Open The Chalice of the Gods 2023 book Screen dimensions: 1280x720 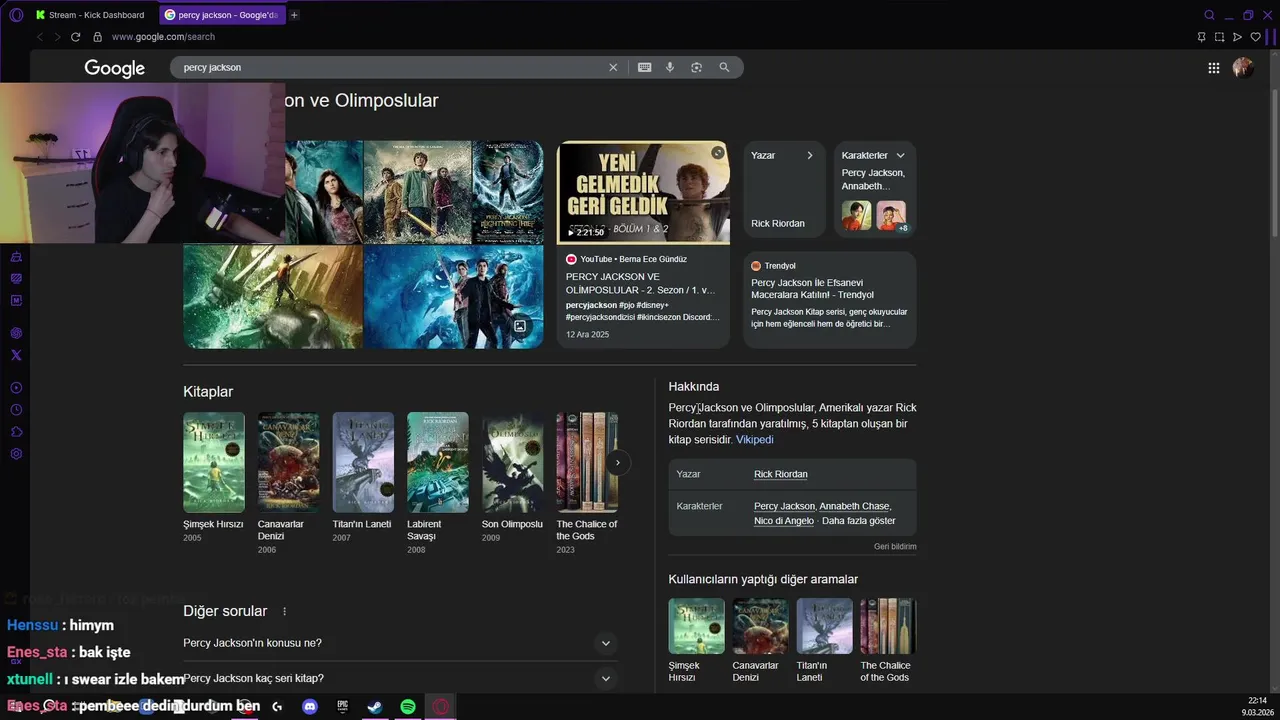point(587,482)
